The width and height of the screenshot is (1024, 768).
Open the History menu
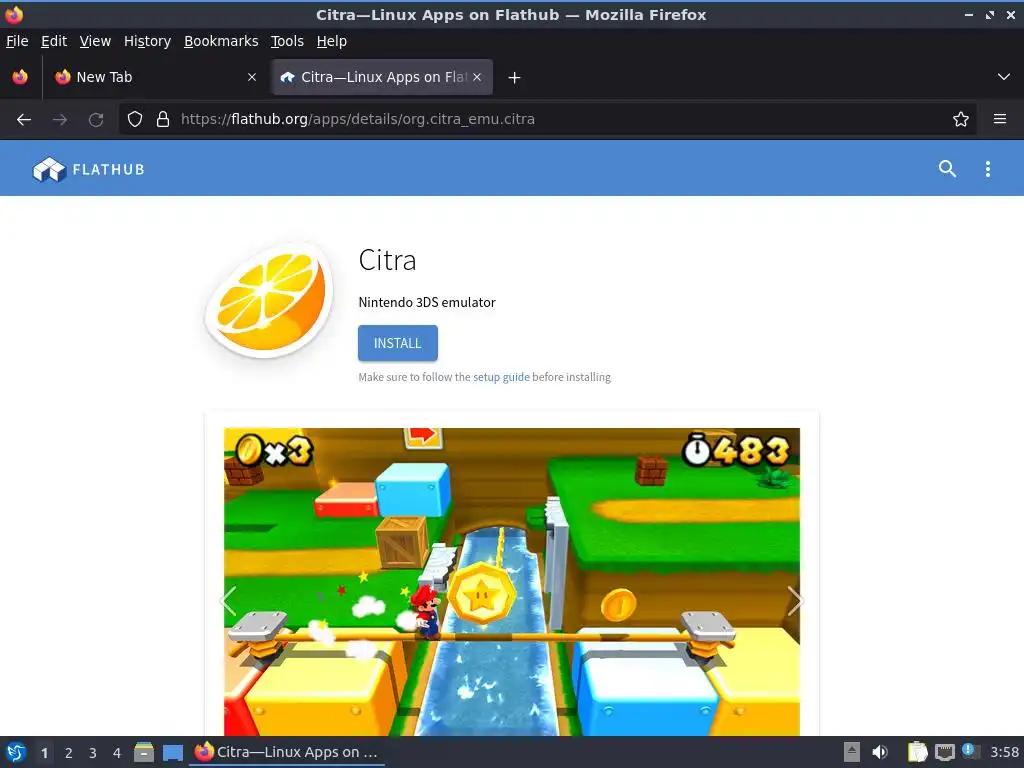(148, 41)
